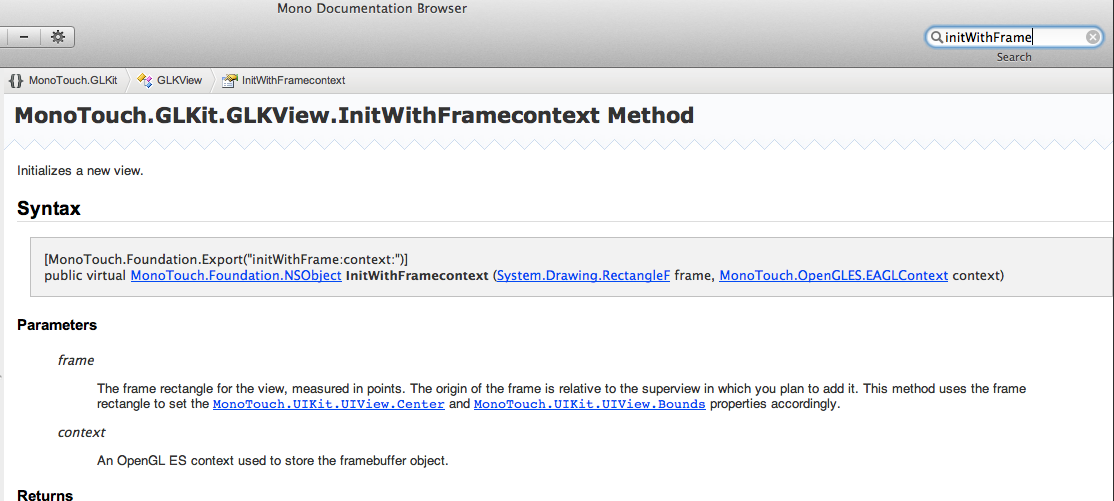Follow MonoTouch.UIKit.UIView.Center link
Screen dimensions: 1114x501
[329, 404]
